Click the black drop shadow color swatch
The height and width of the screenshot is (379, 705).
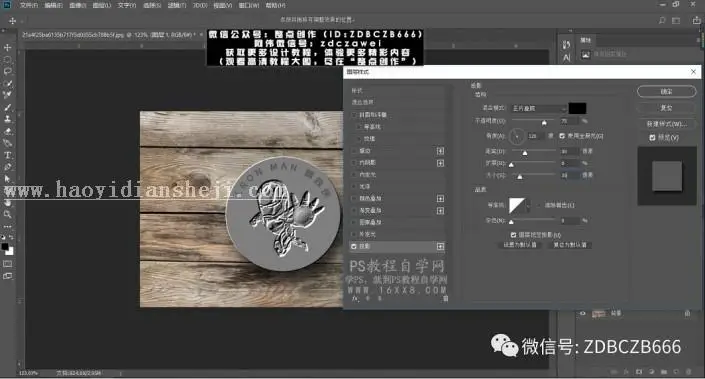(577, 108)
